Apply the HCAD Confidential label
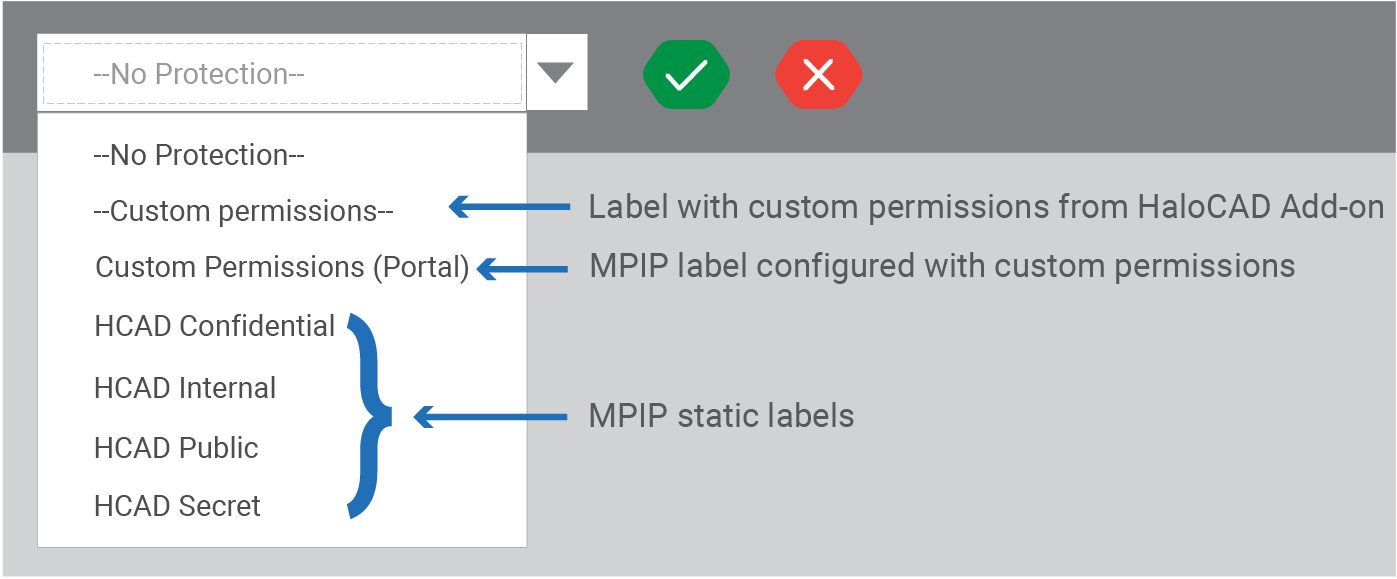1397x579 pixels. [x=214, y=326]
